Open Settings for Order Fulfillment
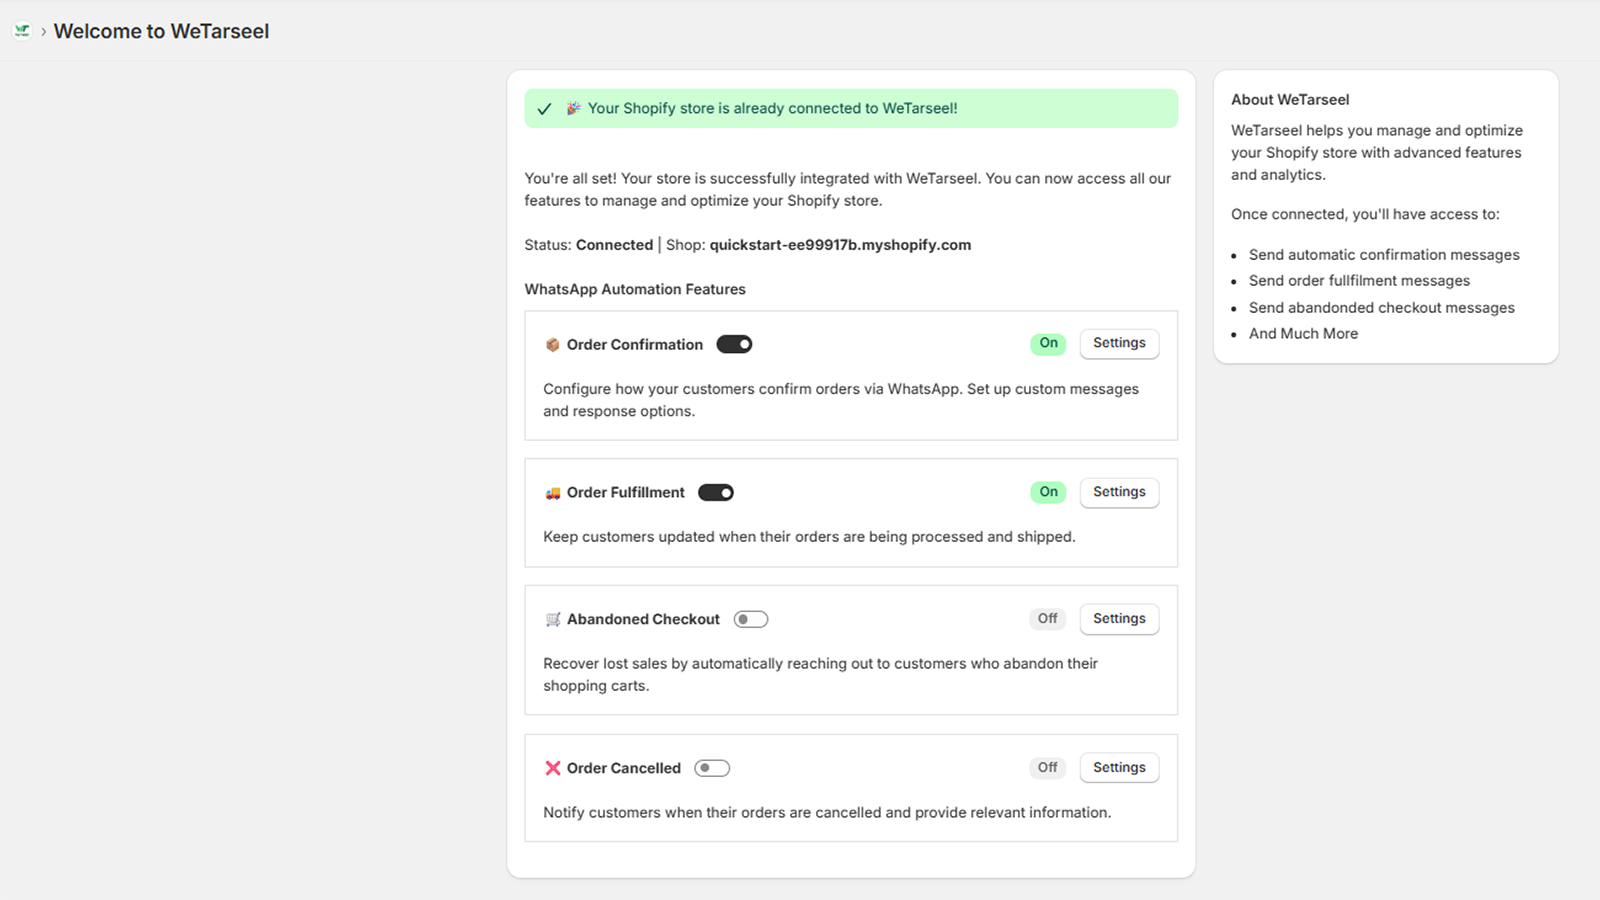 click(1119, 492)
